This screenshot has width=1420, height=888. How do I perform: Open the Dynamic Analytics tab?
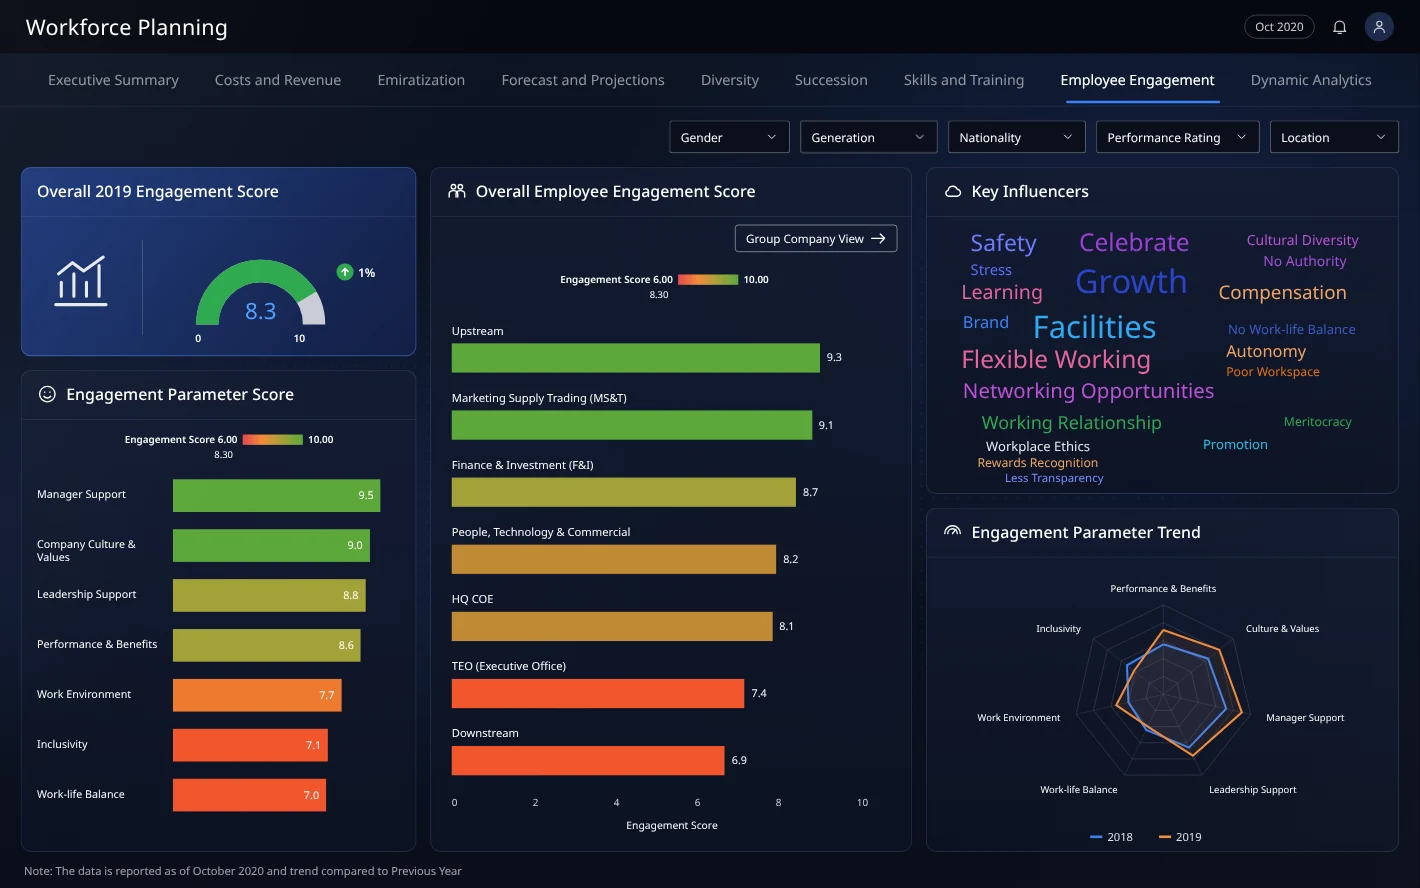pos(1311,80)
